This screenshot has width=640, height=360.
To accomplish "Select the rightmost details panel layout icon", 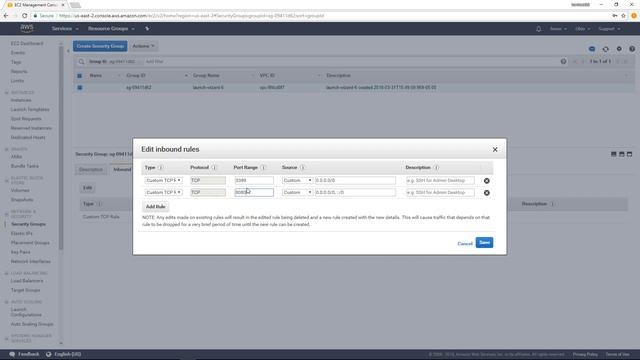I will (629, 154).
